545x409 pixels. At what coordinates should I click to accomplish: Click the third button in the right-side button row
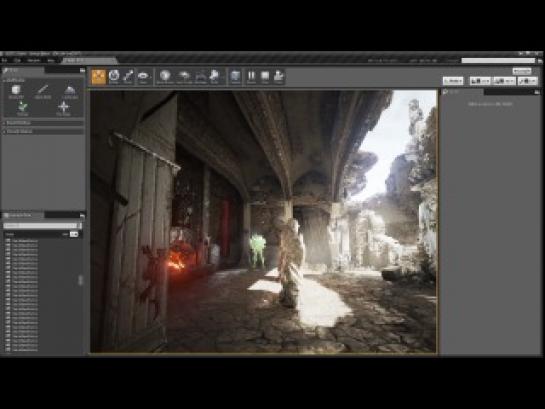pyautogui.click(x=504, y=81)
